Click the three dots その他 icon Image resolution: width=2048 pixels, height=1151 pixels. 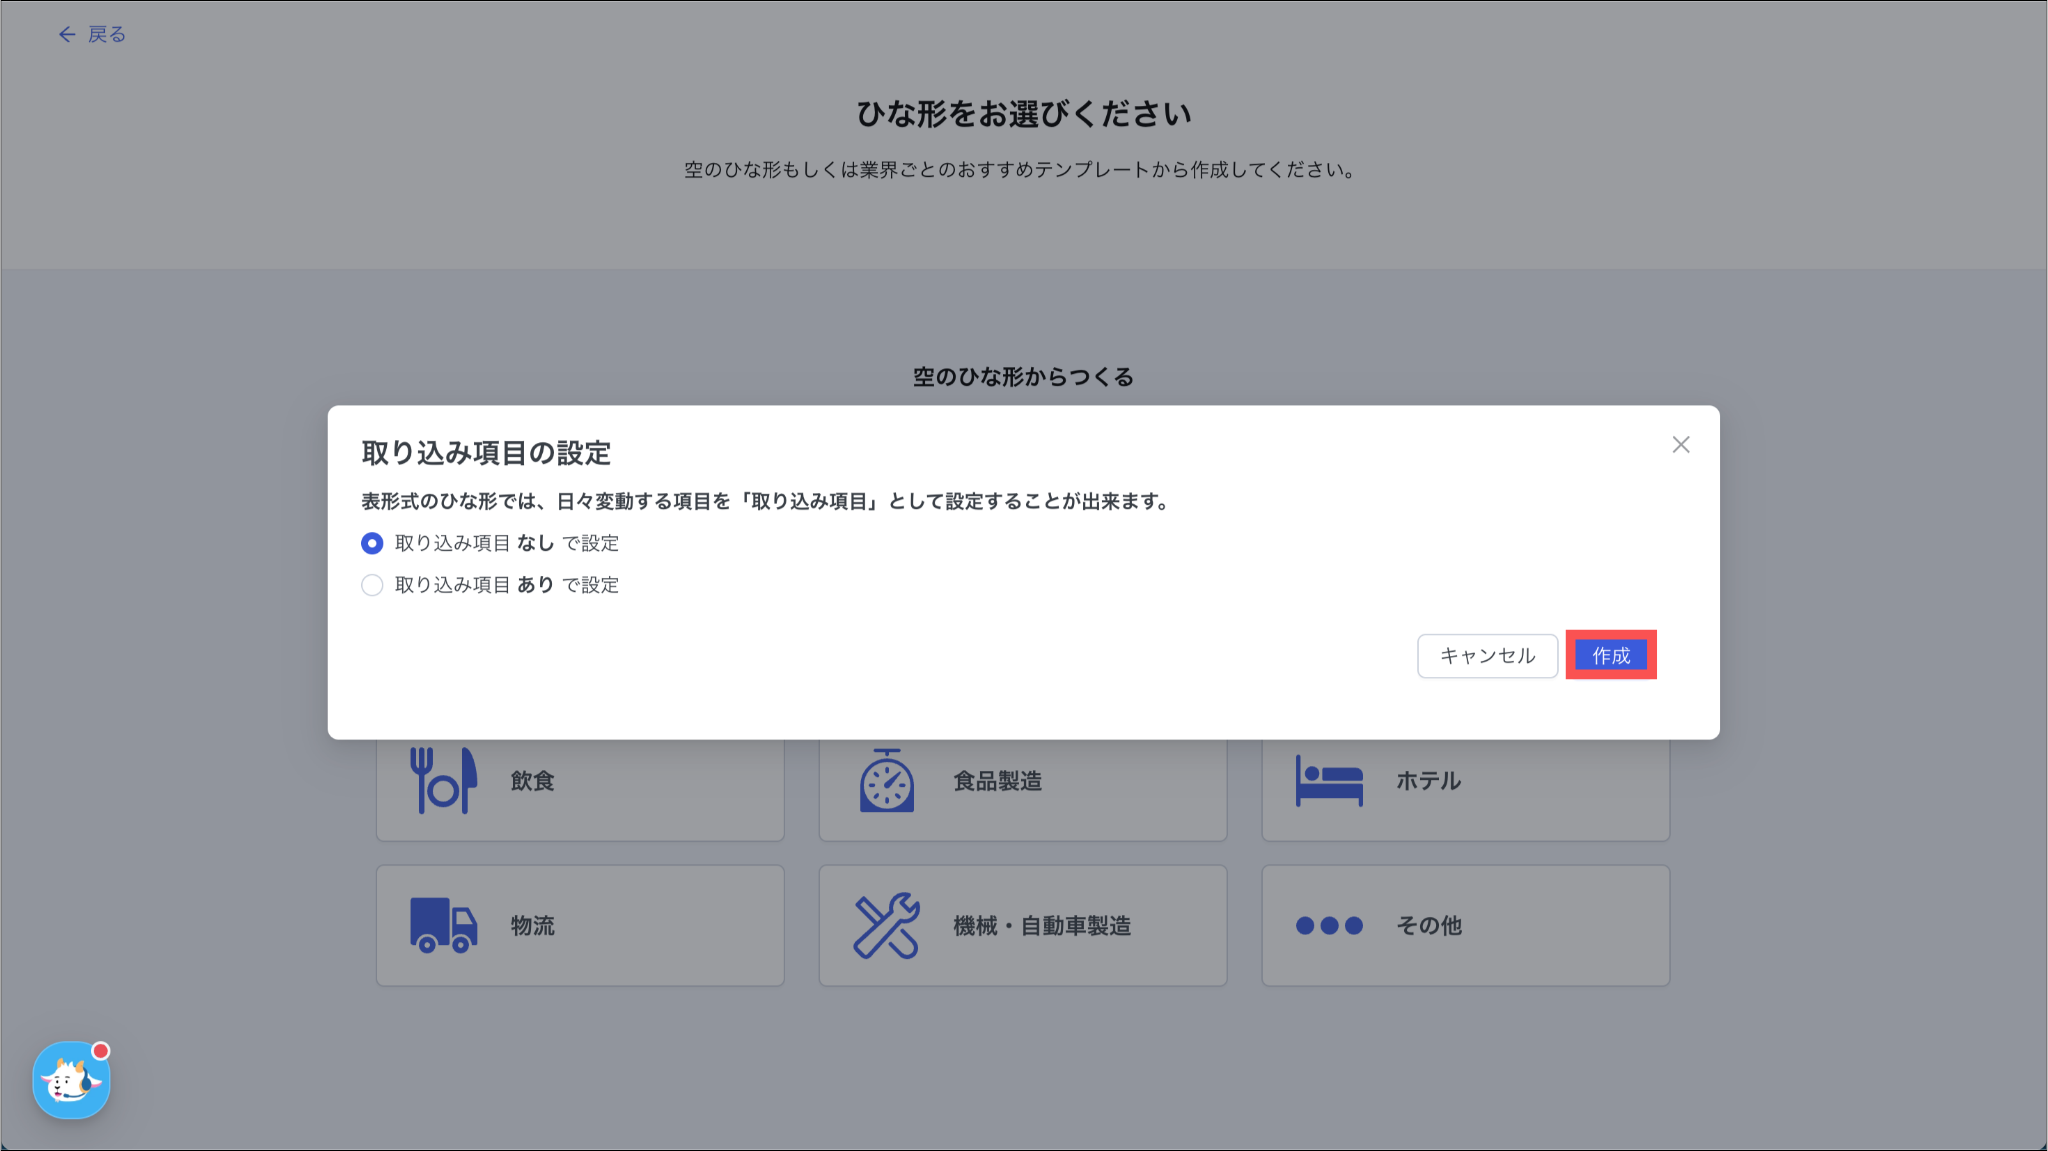[1329, 925]
